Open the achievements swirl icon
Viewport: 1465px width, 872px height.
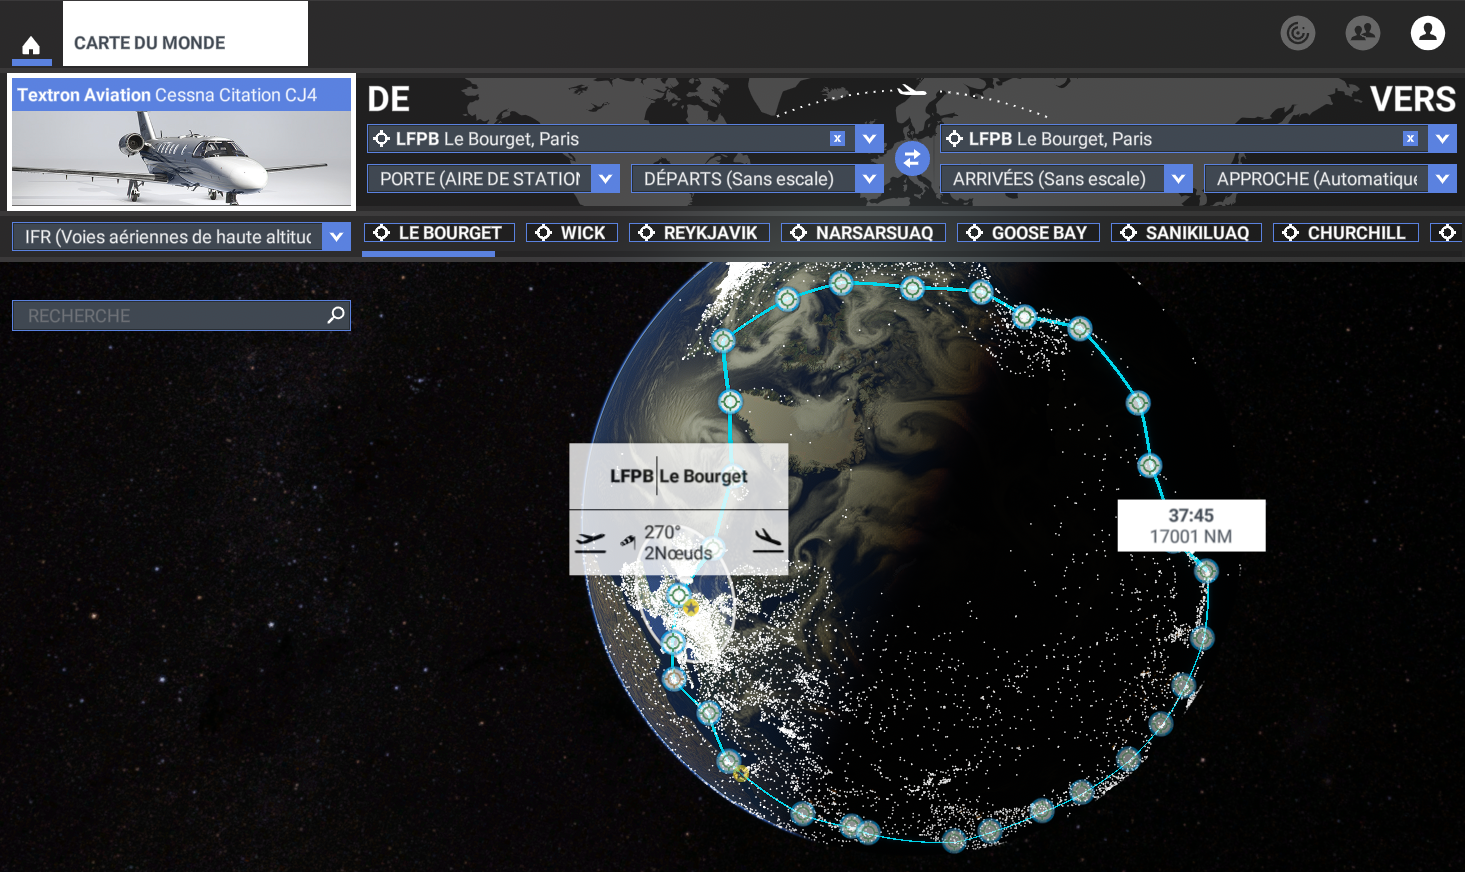(1298, 33)
